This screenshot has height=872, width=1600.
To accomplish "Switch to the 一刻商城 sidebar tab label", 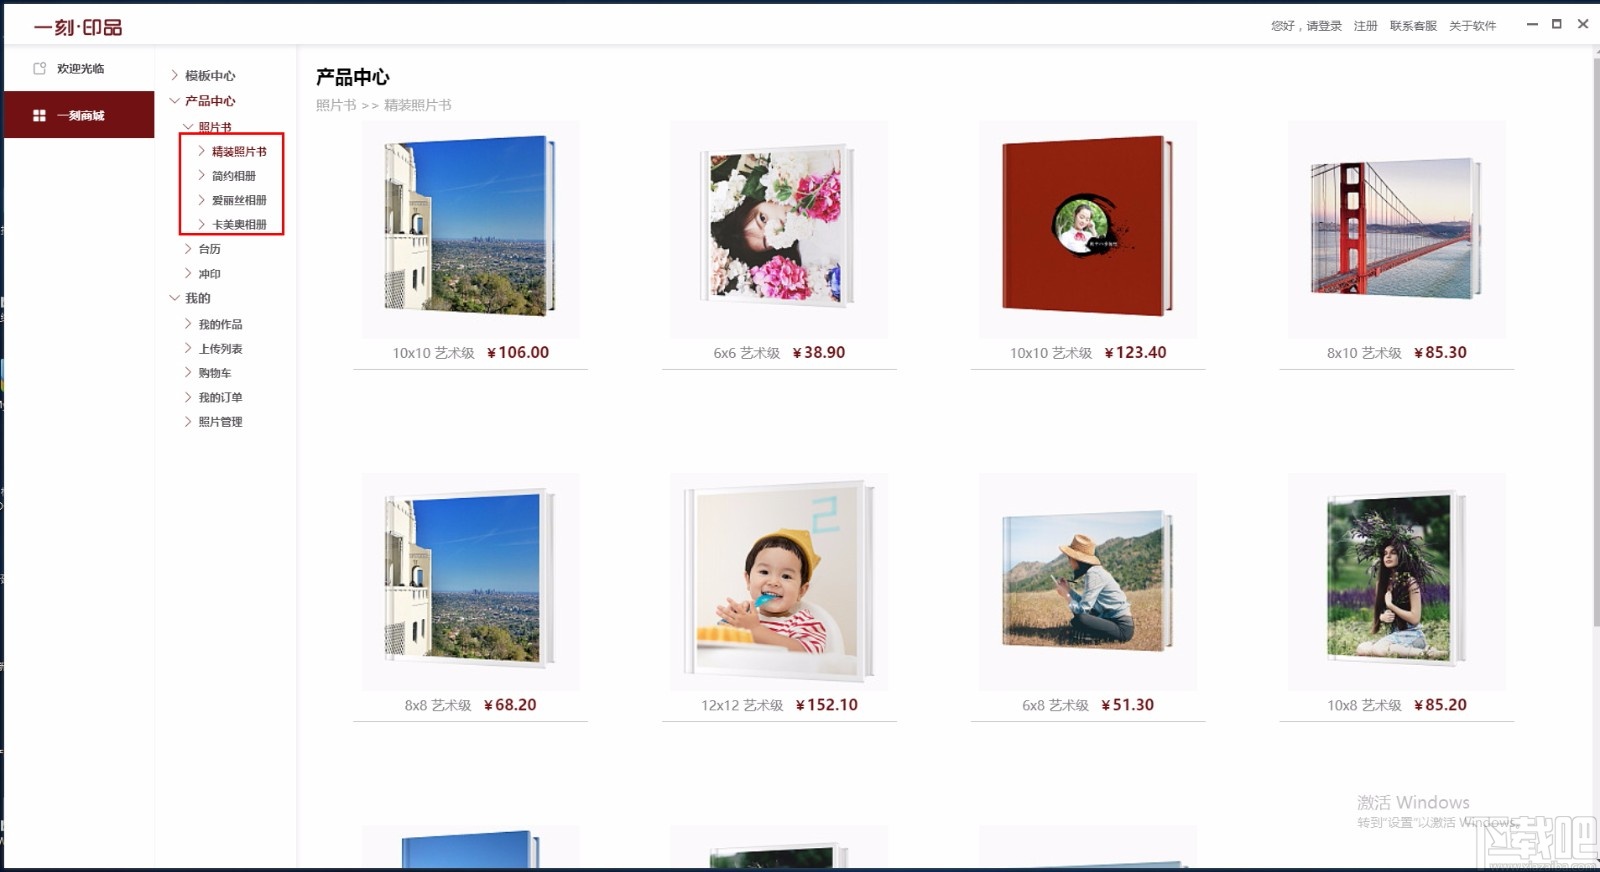I will tap(80, 116).
